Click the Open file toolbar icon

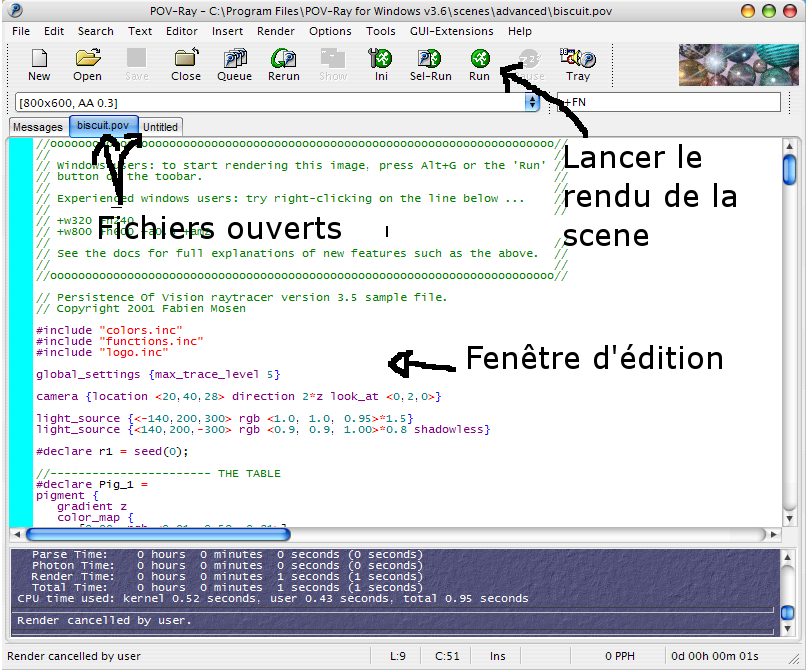87,63
